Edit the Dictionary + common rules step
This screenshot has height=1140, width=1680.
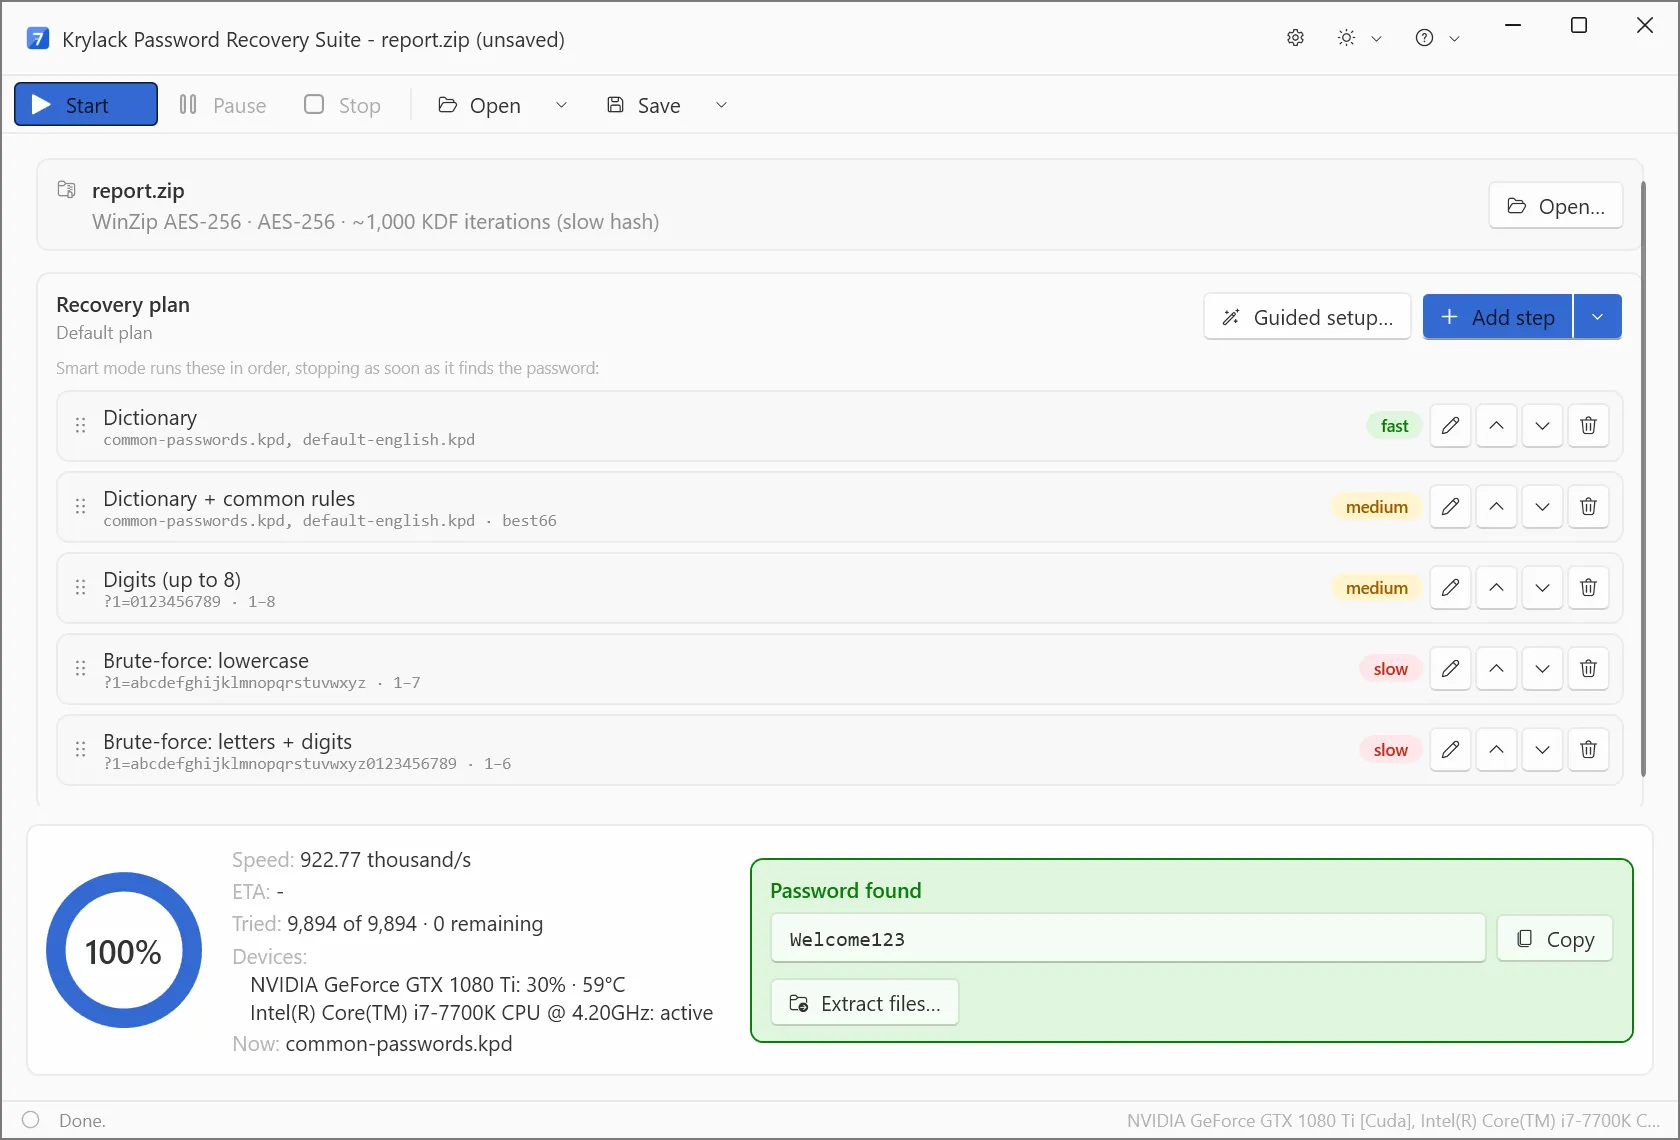(x=1450, y=507)
